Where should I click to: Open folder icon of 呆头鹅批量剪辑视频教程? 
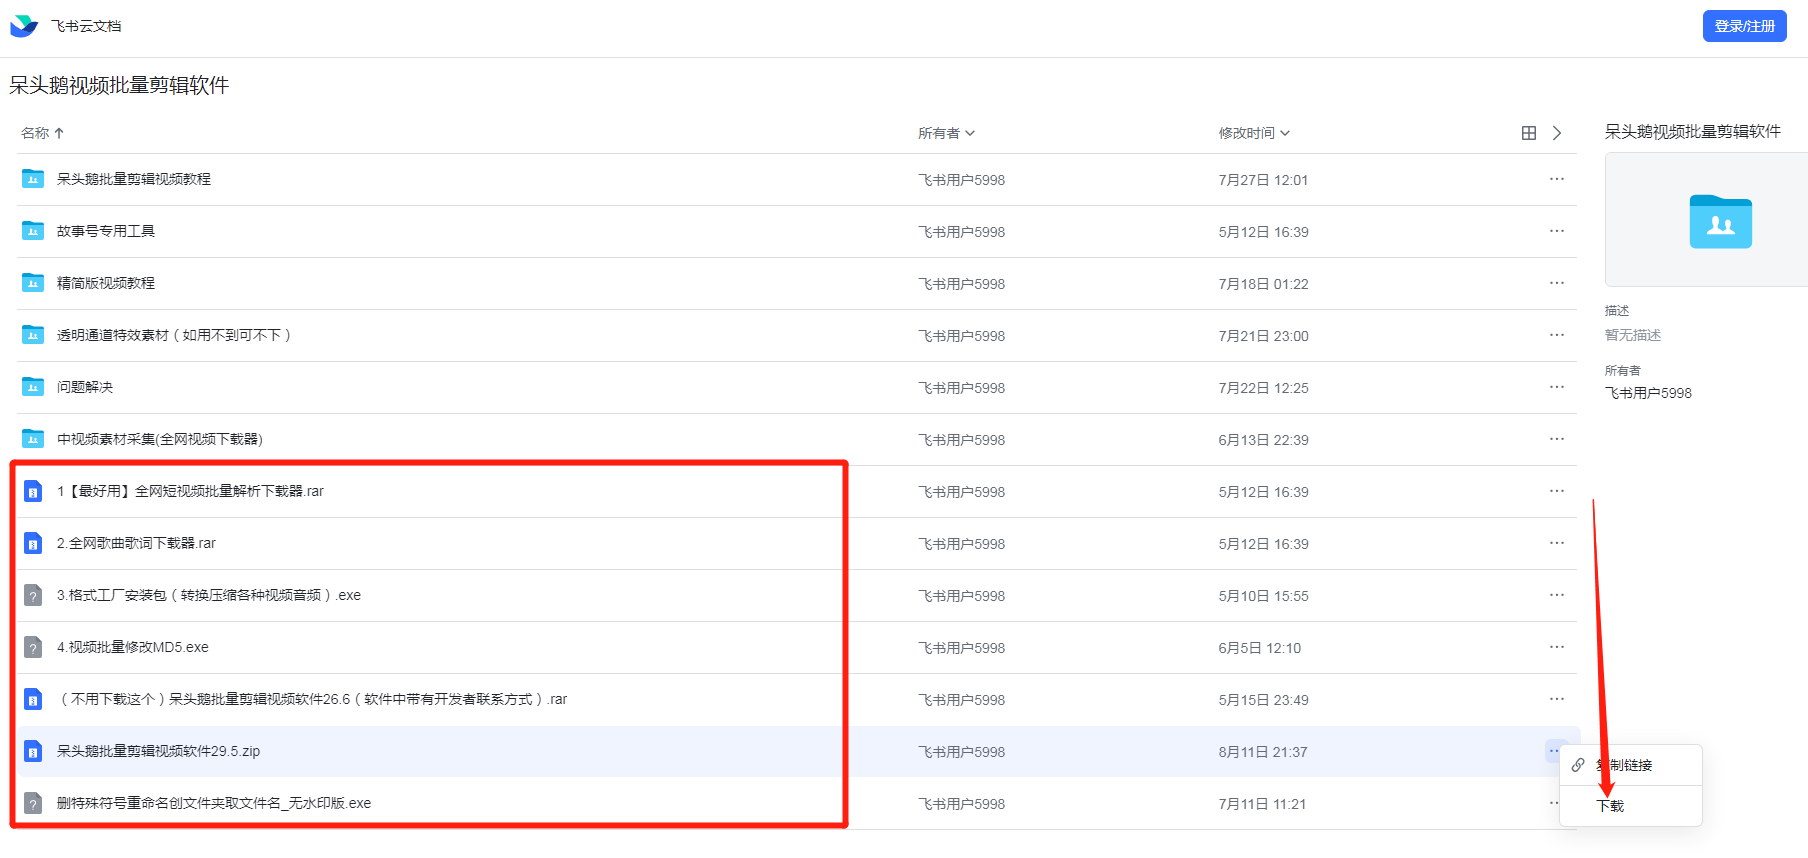[x=33, y=179]
